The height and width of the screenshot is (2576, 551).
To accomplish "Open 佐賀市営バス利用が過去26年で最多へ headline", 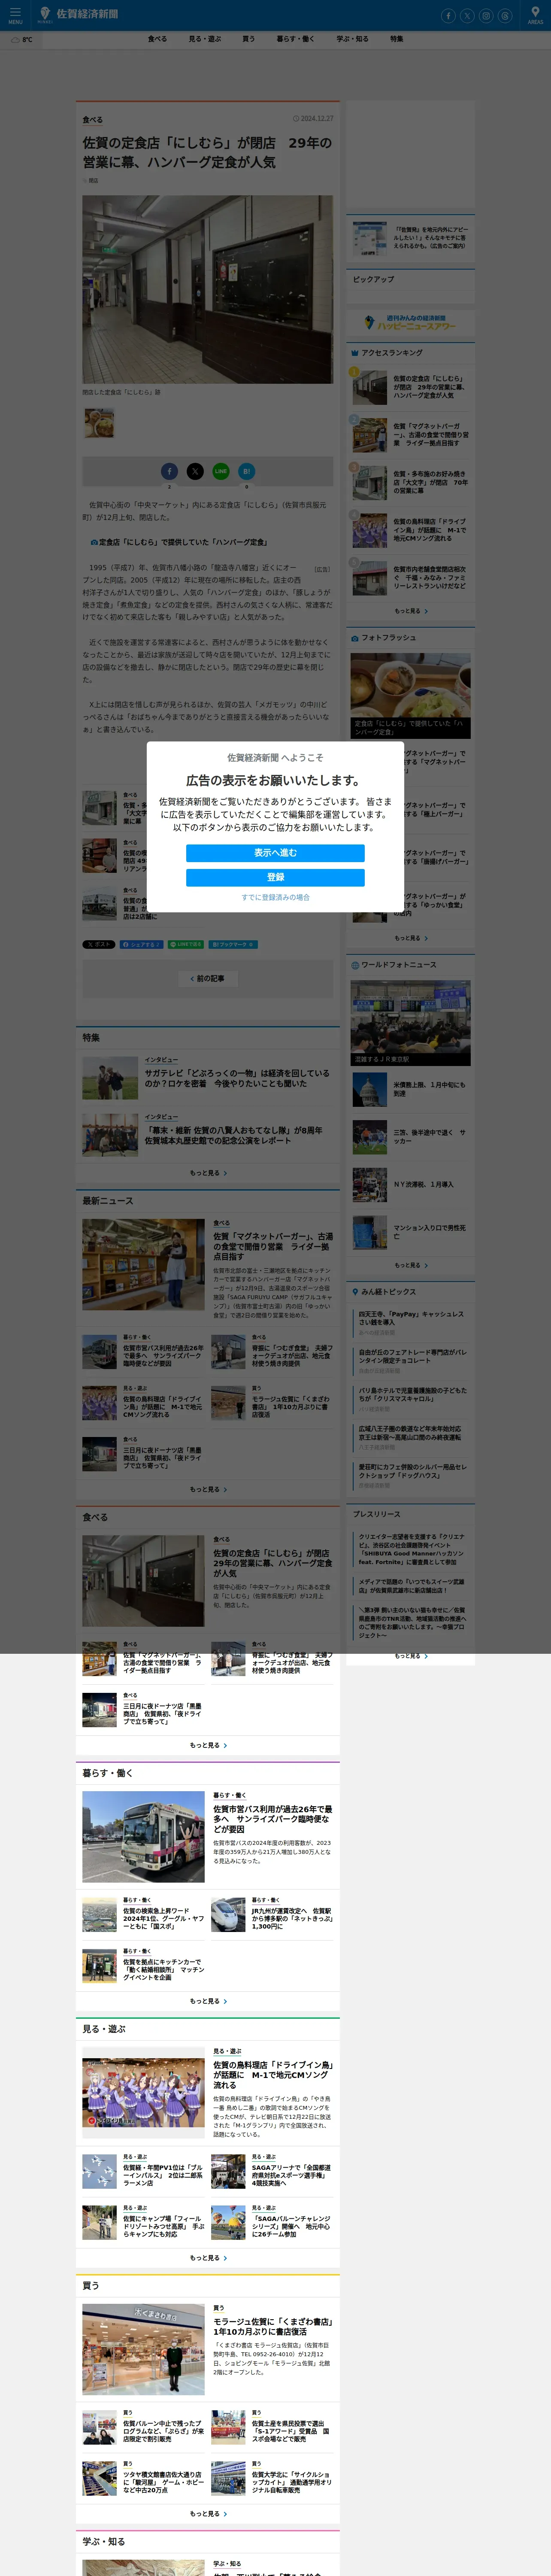I will pyautogui.click(x=273, y=1819).
